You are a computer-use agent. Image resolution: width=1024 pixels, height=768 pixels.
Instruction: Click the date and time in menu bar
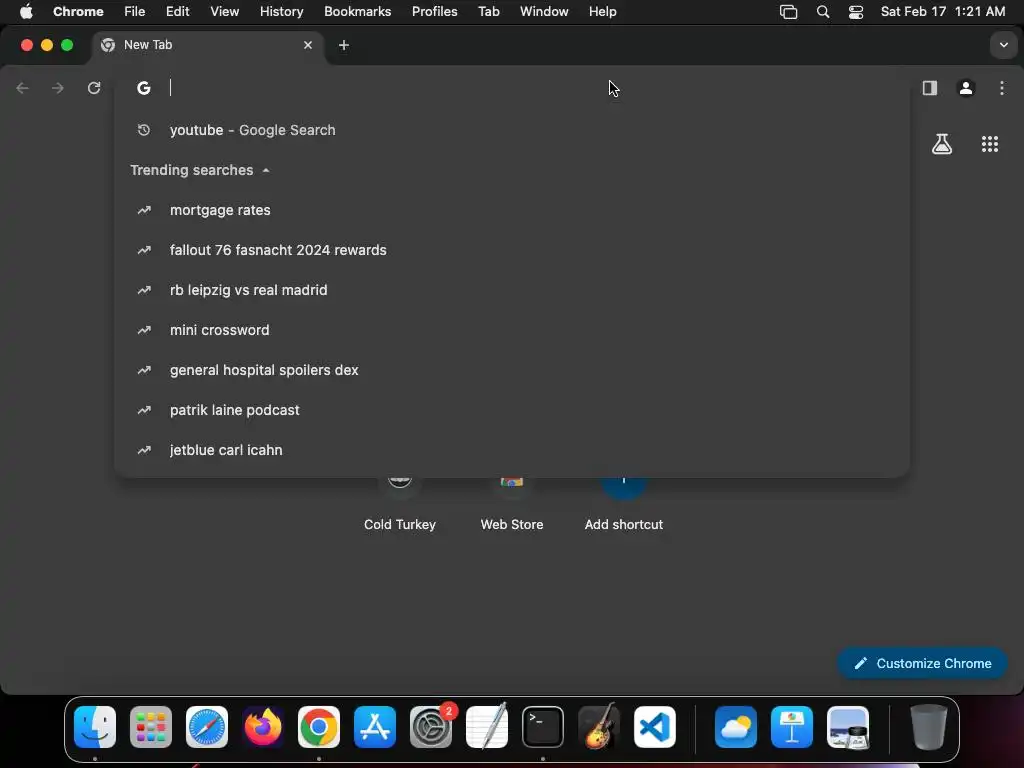[x=942, y=12]
